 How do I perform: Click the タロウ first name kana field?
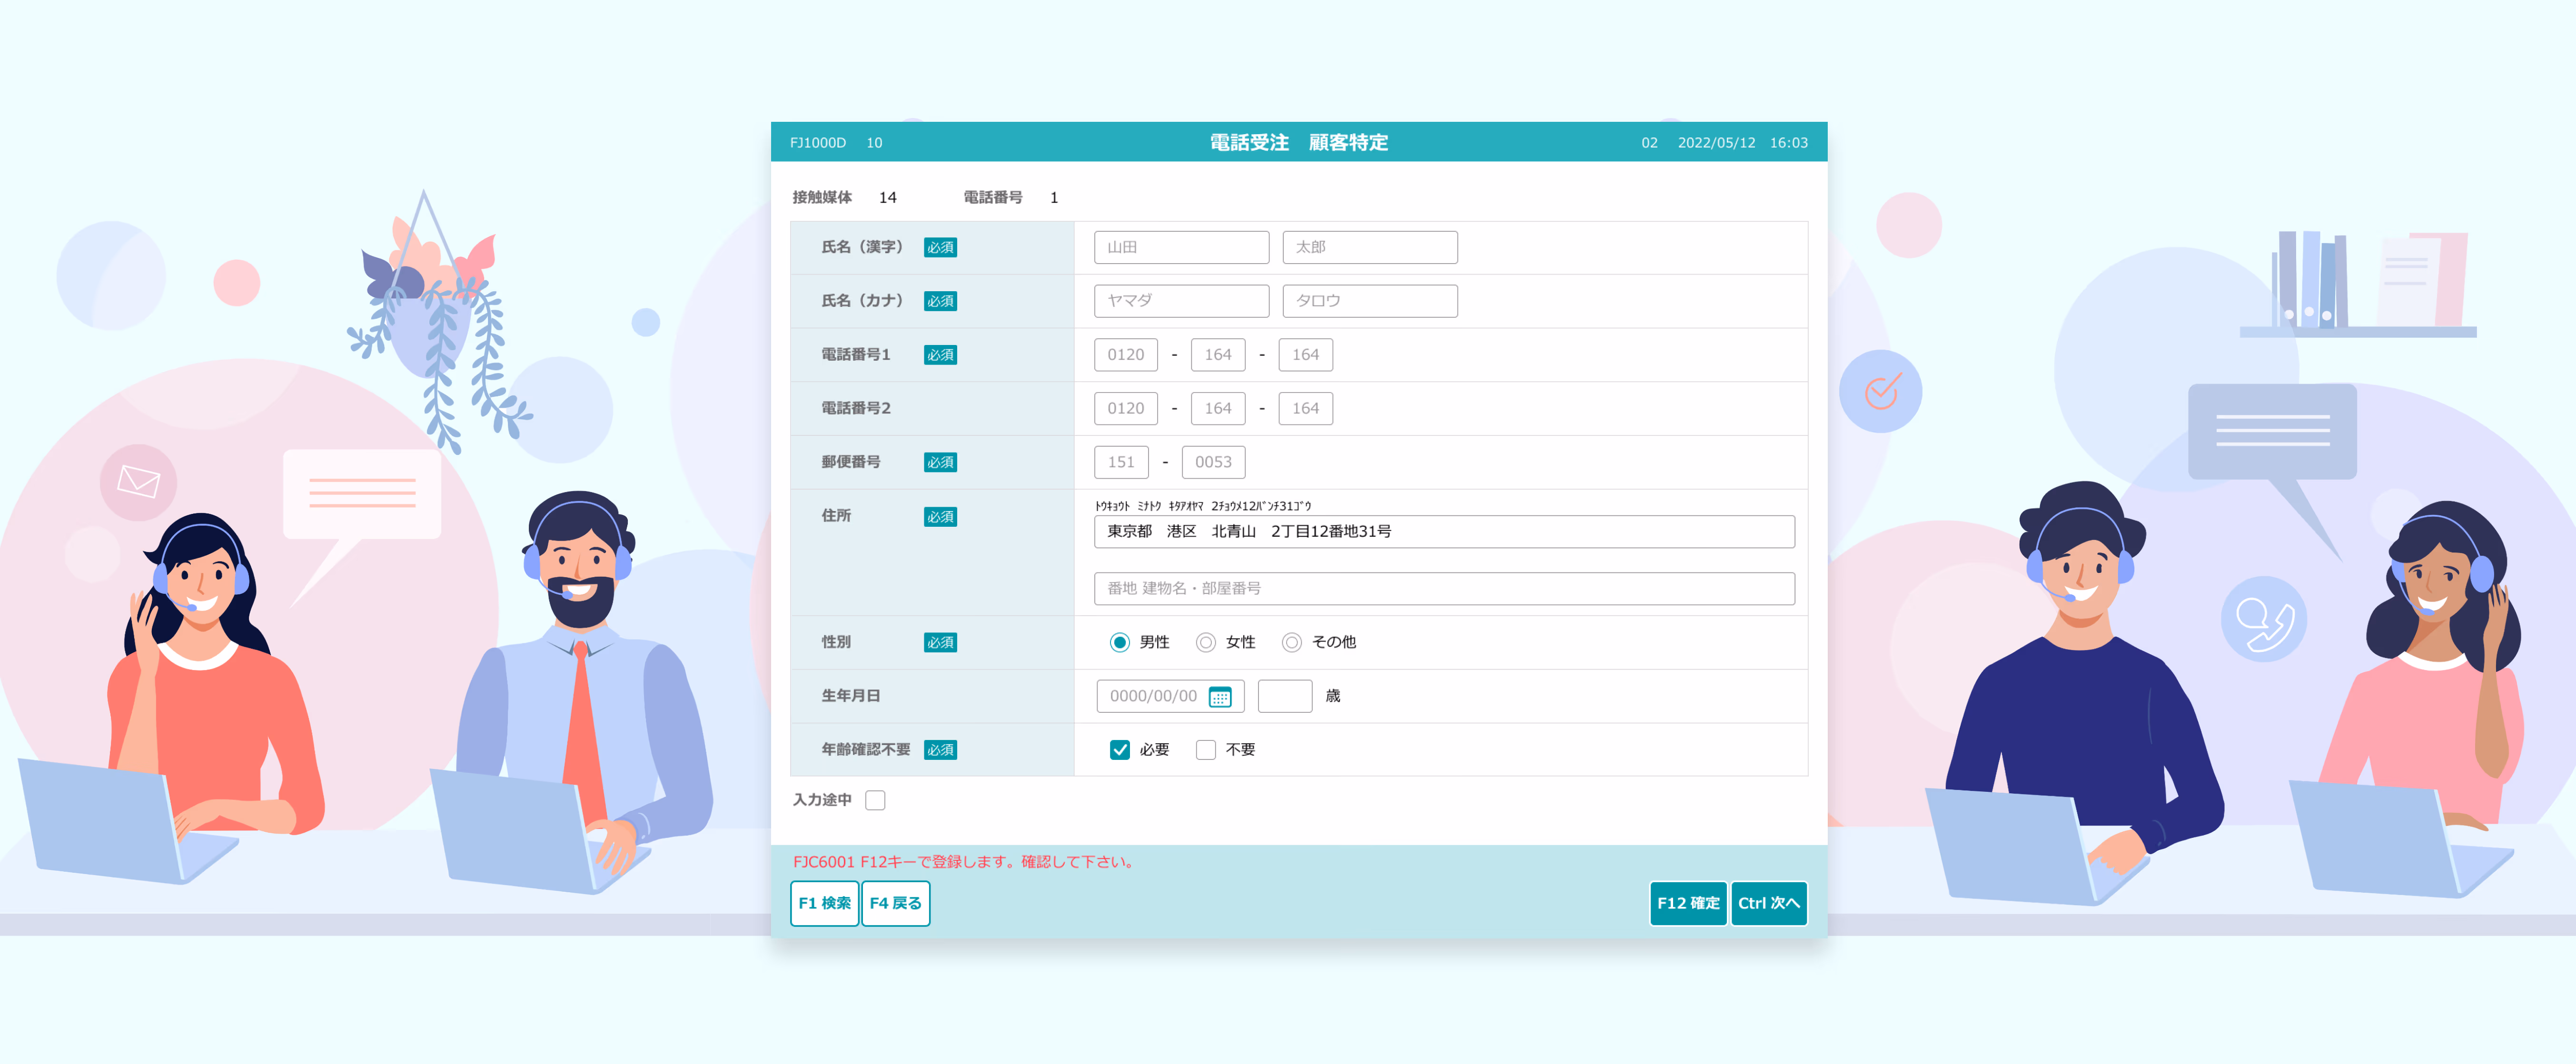click(x=1369, y=301)
